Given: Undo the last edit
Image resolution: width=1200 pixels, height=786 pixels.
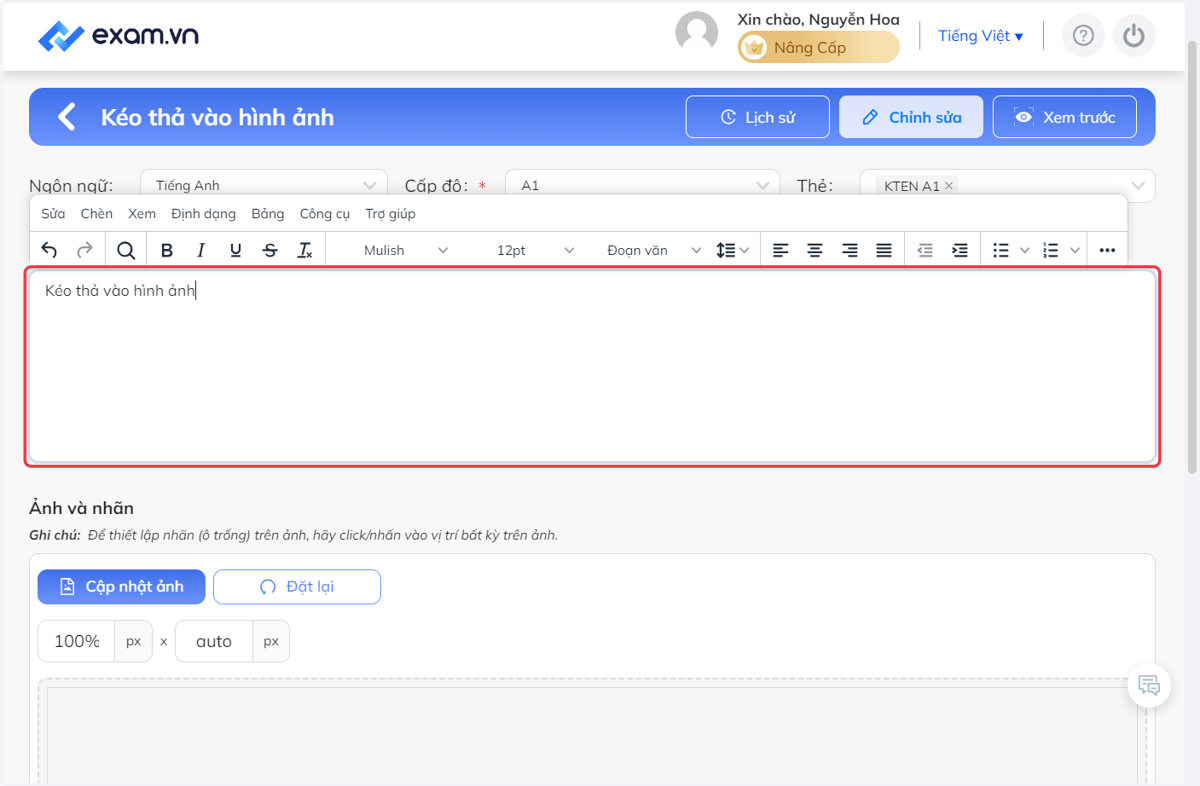Looking at the screenshot, I should 50,250.
